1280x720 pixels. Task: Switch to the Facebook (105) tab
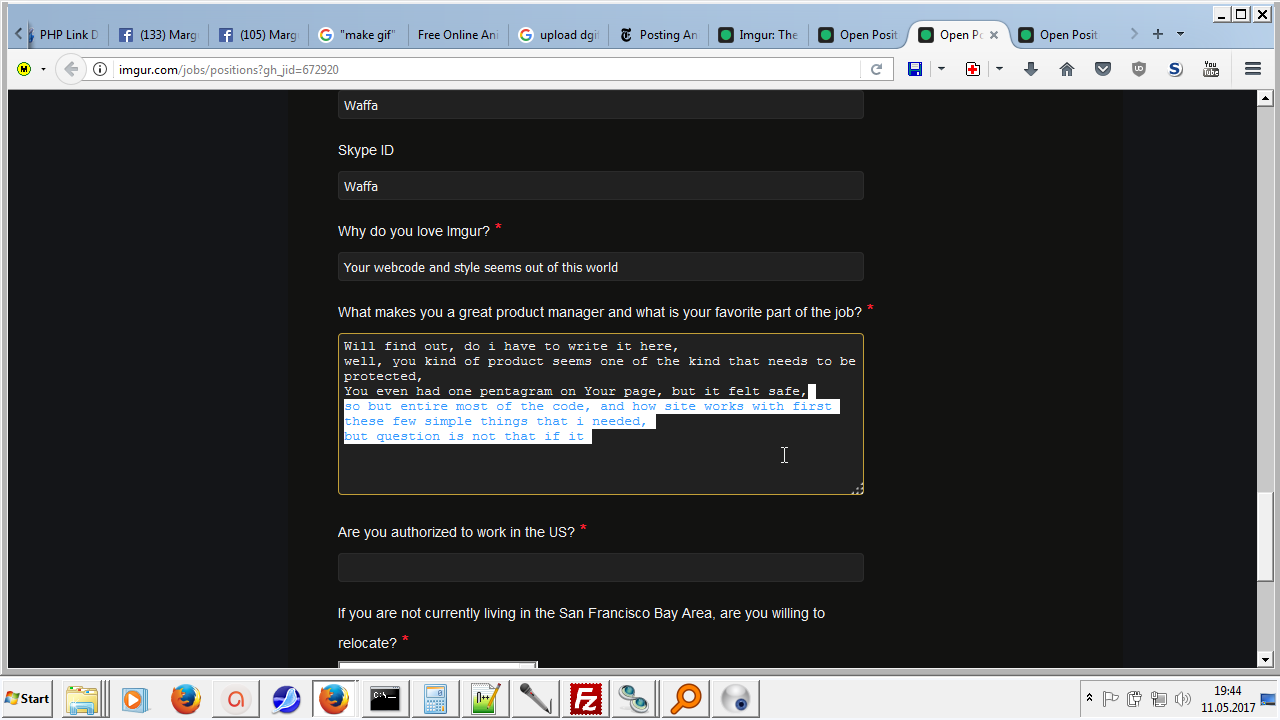coord(258,35)
